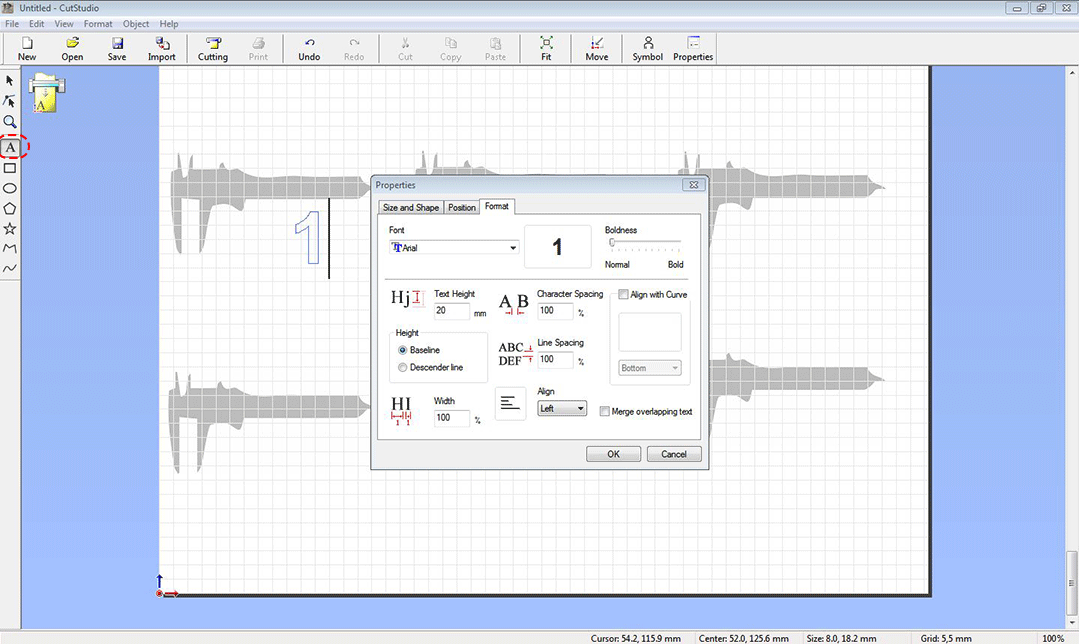Click the 100% zoom status entry

click(1053, 638)
